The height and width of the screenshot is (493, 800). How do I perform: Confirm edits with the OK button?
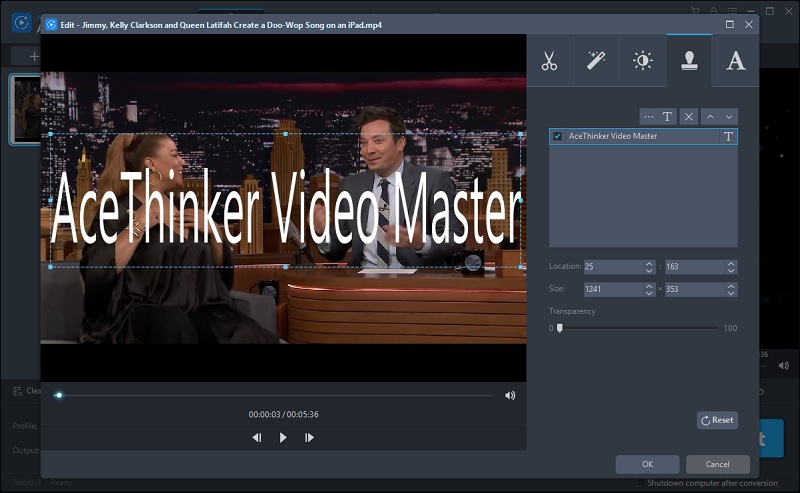[647, 464]
